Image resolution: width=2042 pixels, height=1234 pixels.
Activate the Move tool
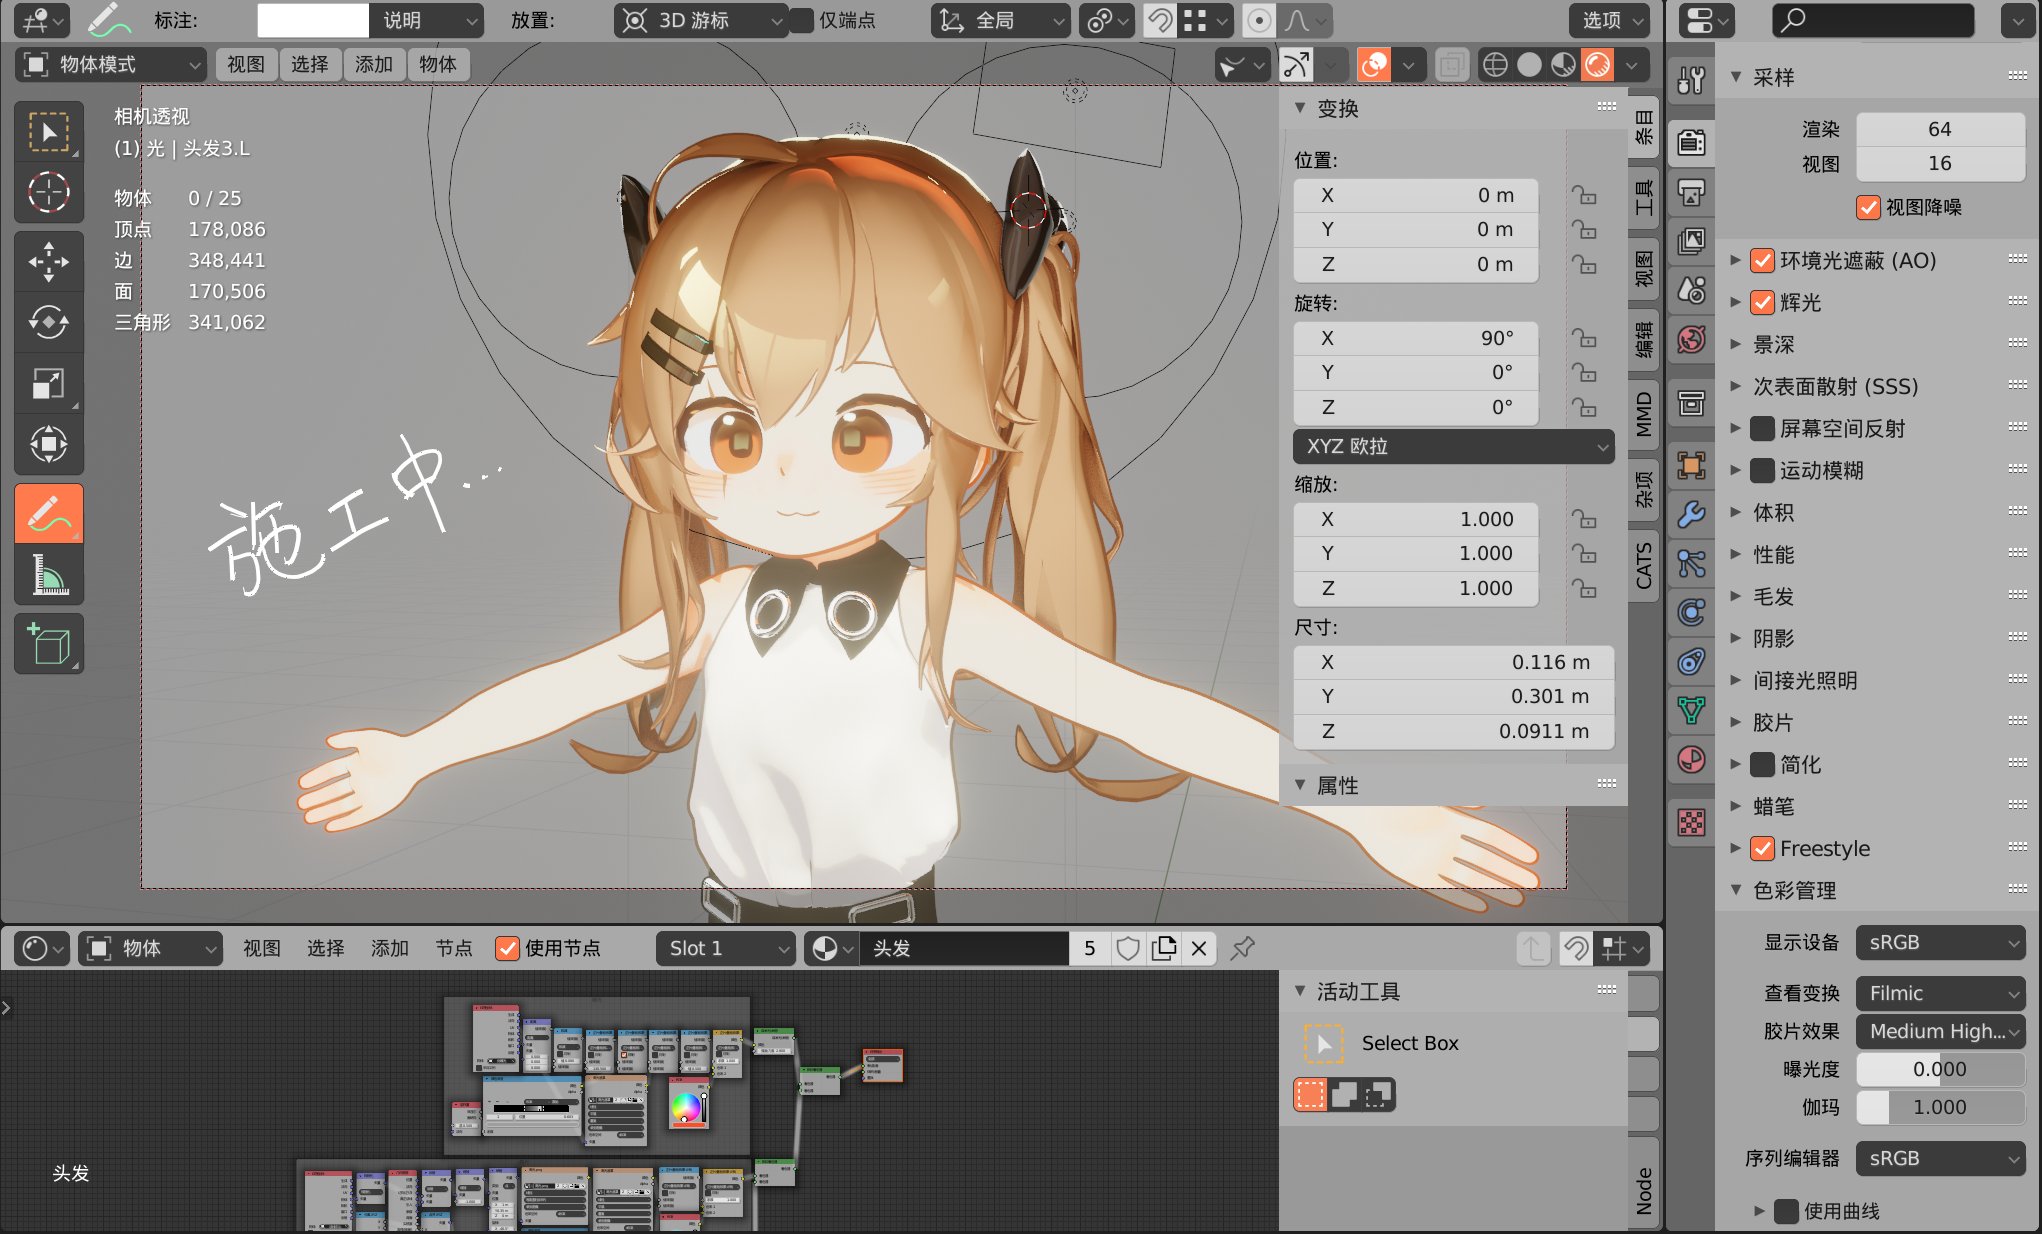(48, 262)
